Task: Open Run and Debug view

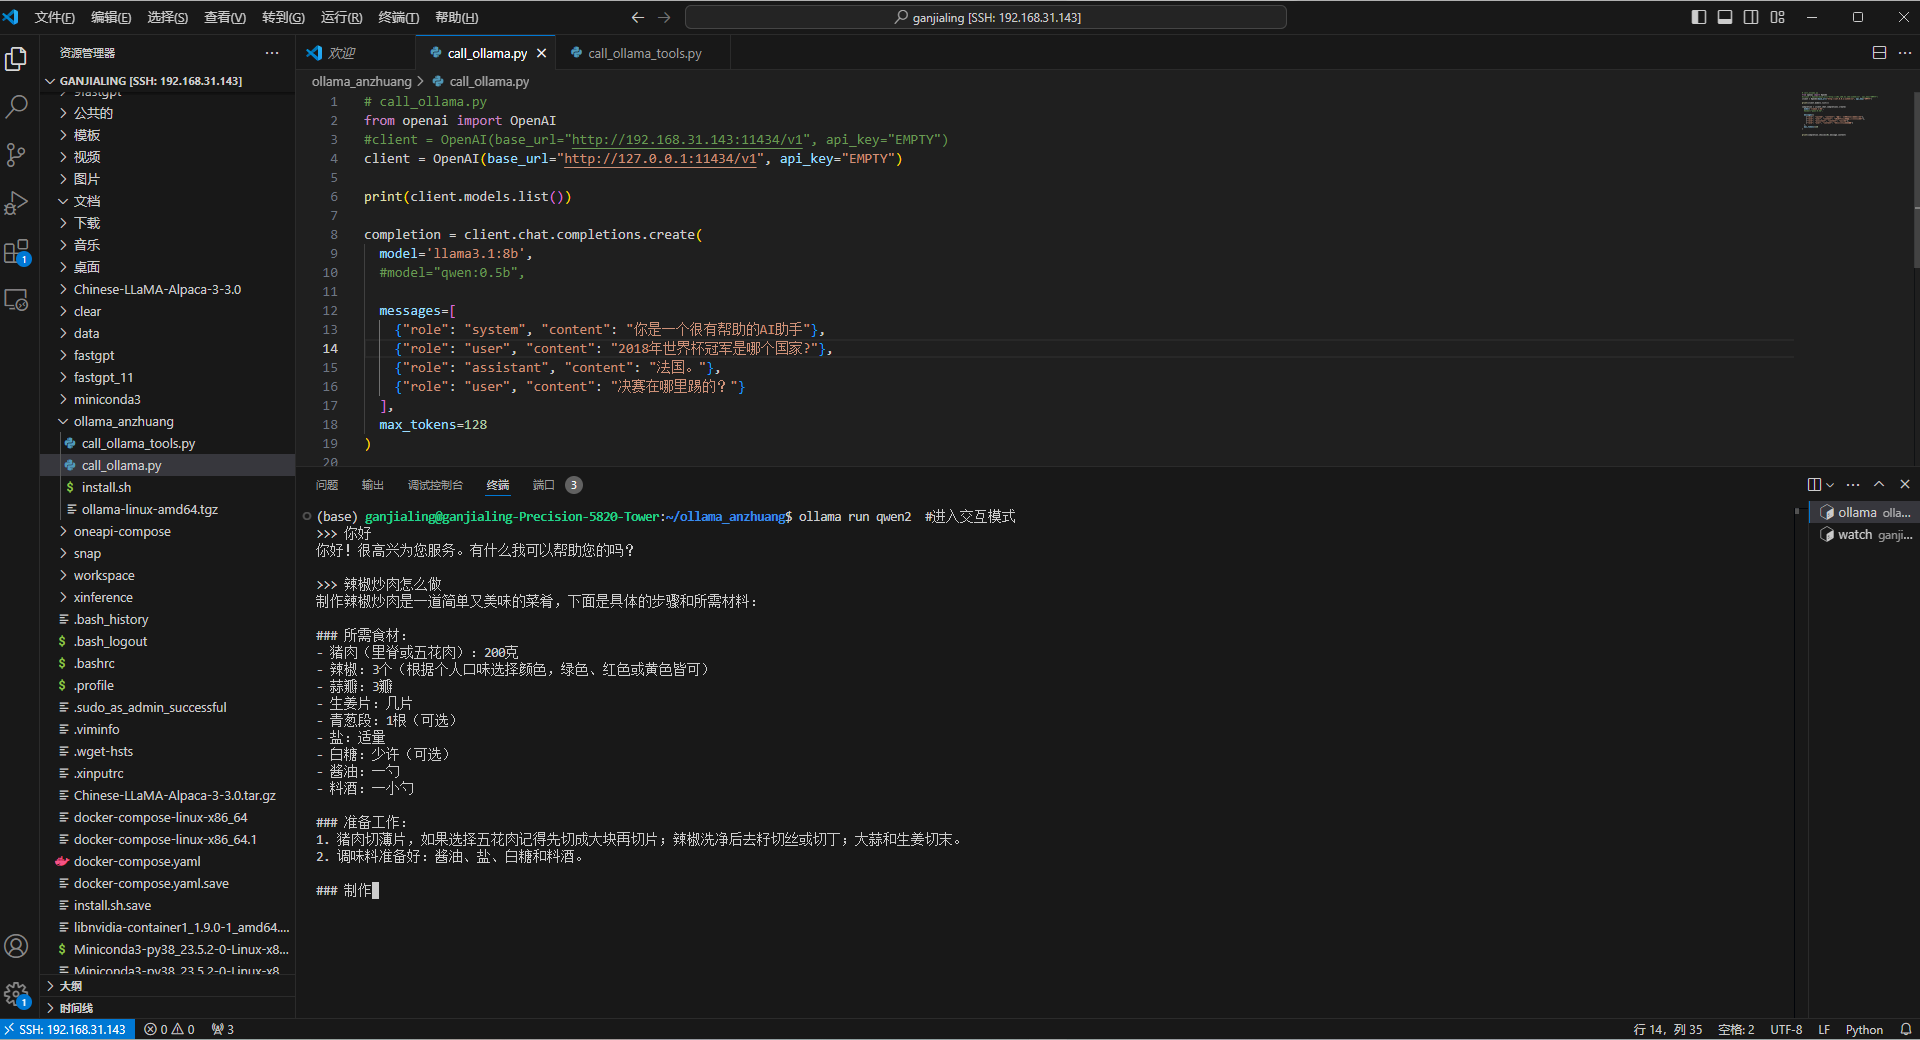Action: click(x=16, y=203)
